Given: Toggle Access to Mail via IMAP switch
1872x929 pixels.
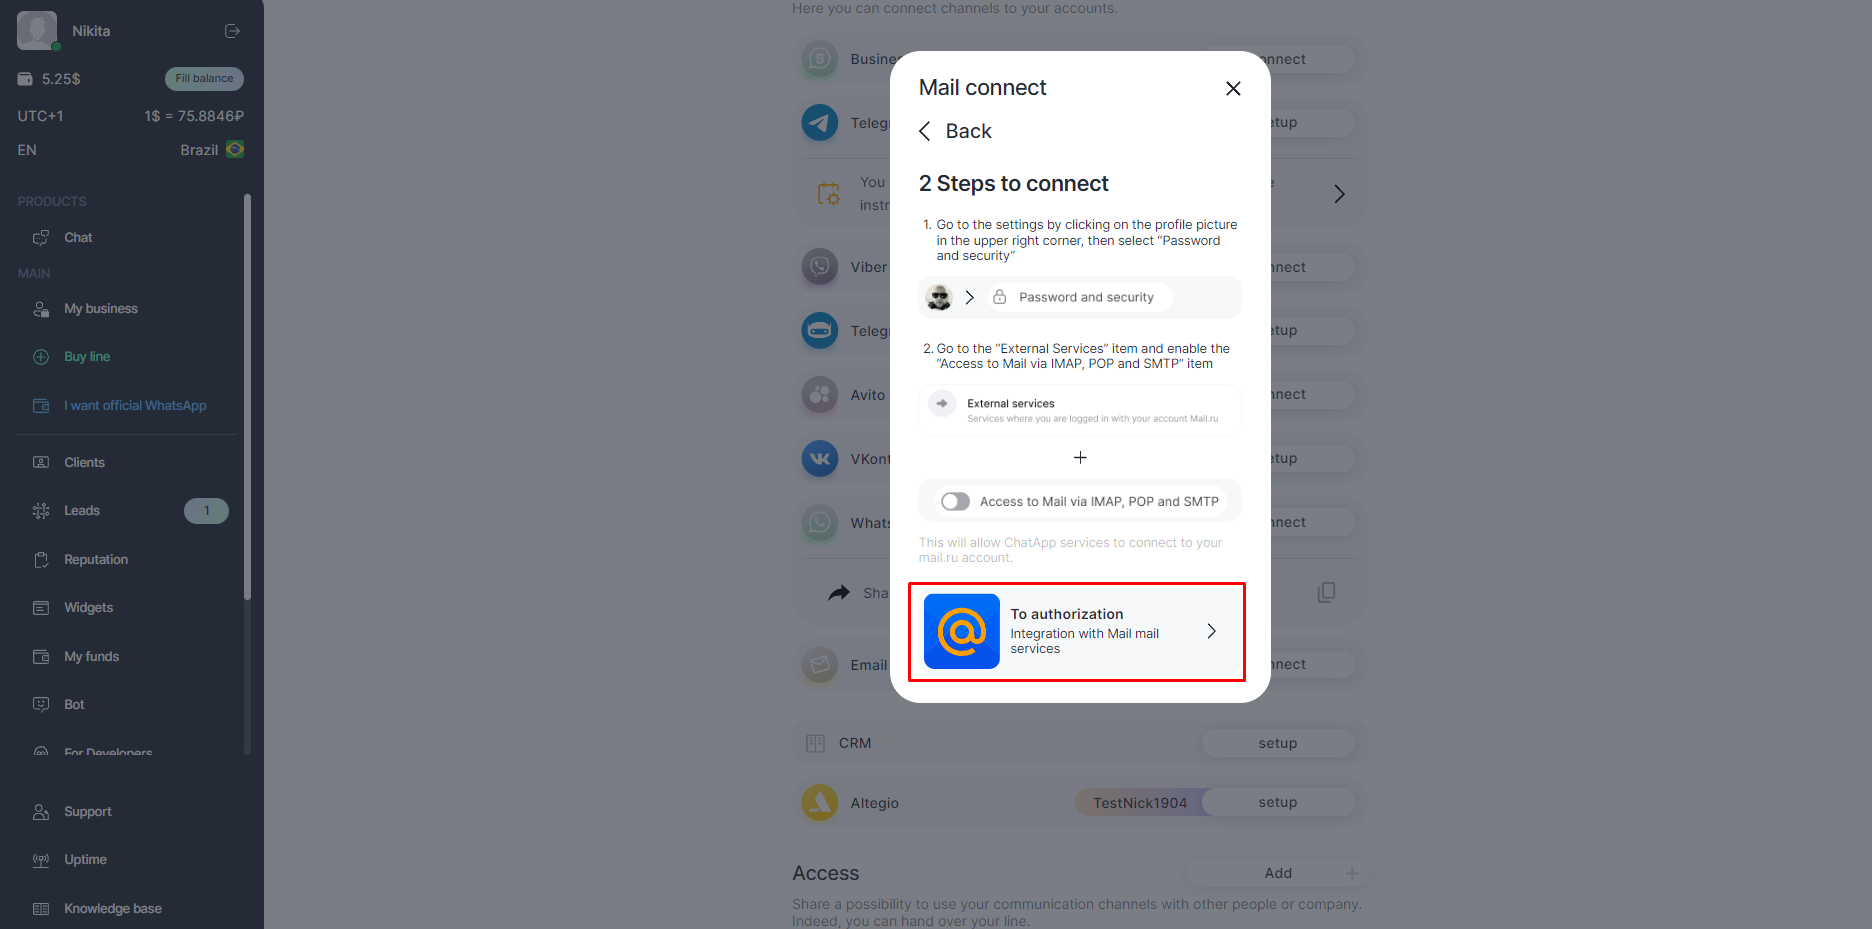Looking at the screenshot, I should [x=955, y=501].
